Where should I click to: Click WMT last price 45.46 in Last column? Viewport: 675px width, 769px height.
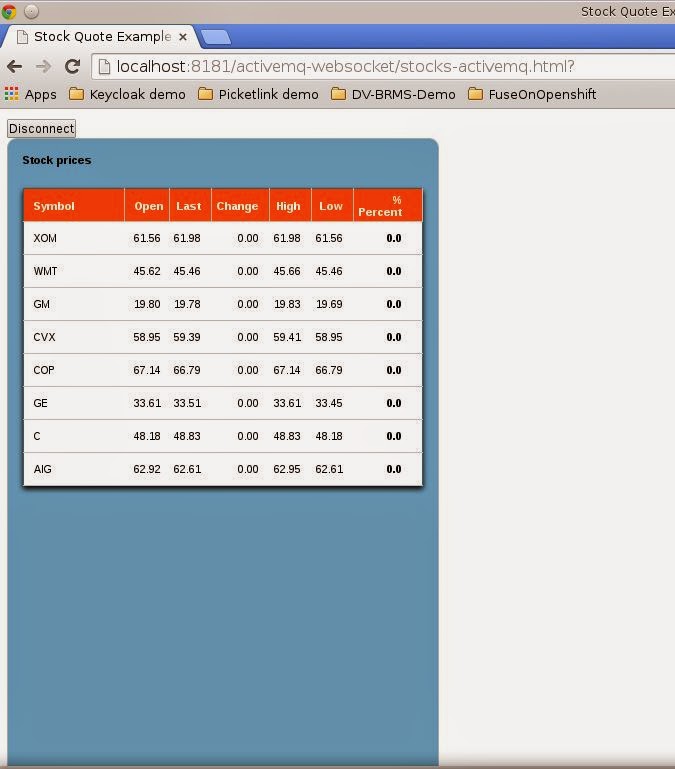[187, 271]
